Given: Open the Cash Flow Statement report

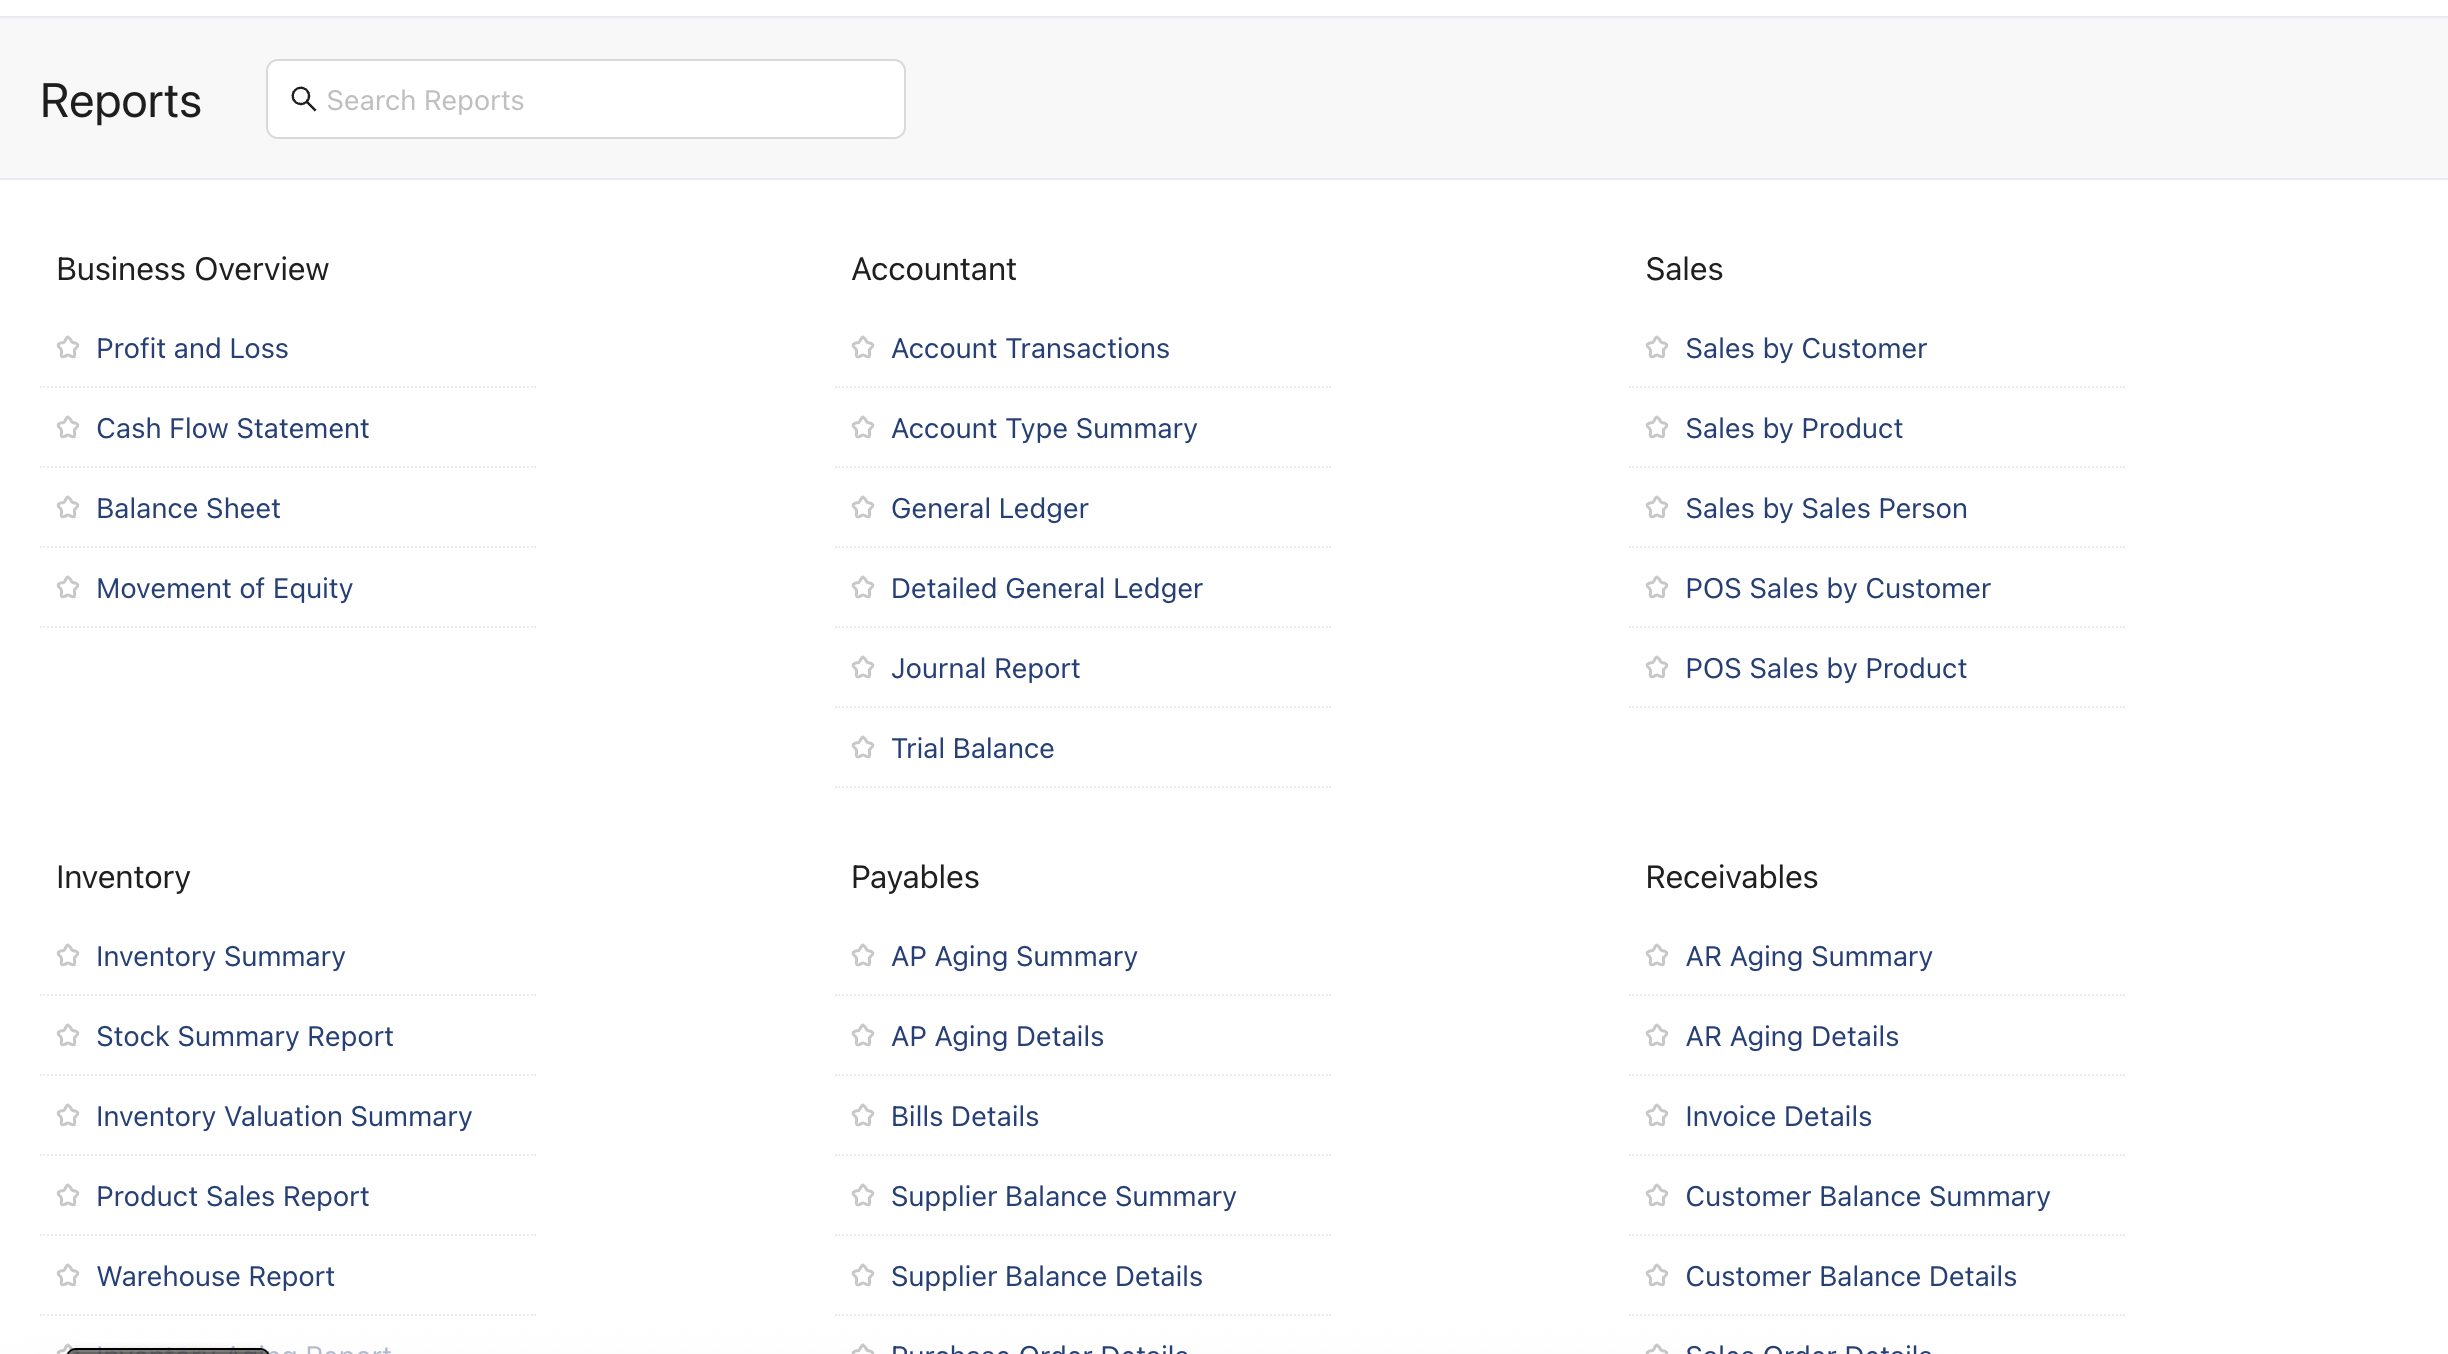Looking at the screenshot, I should pos(232,427).
